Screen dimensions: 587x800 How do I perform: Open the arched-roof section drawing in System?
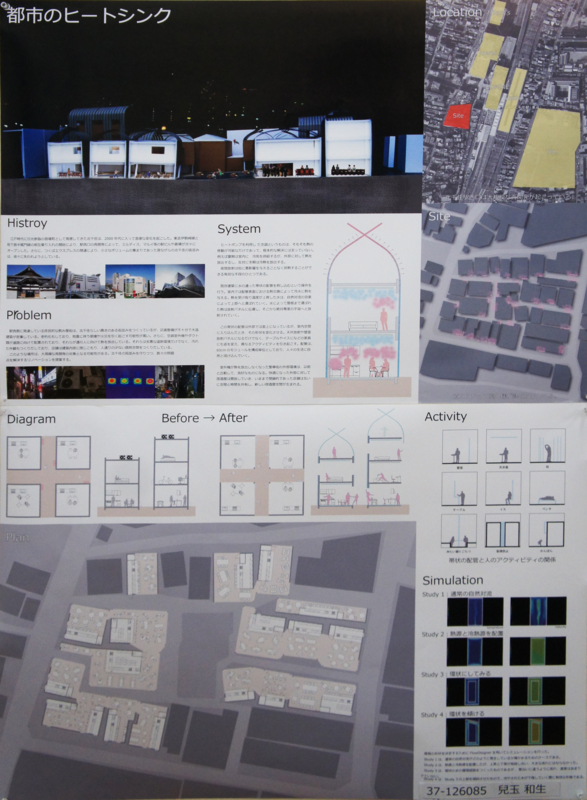click(x=362, y=309)
